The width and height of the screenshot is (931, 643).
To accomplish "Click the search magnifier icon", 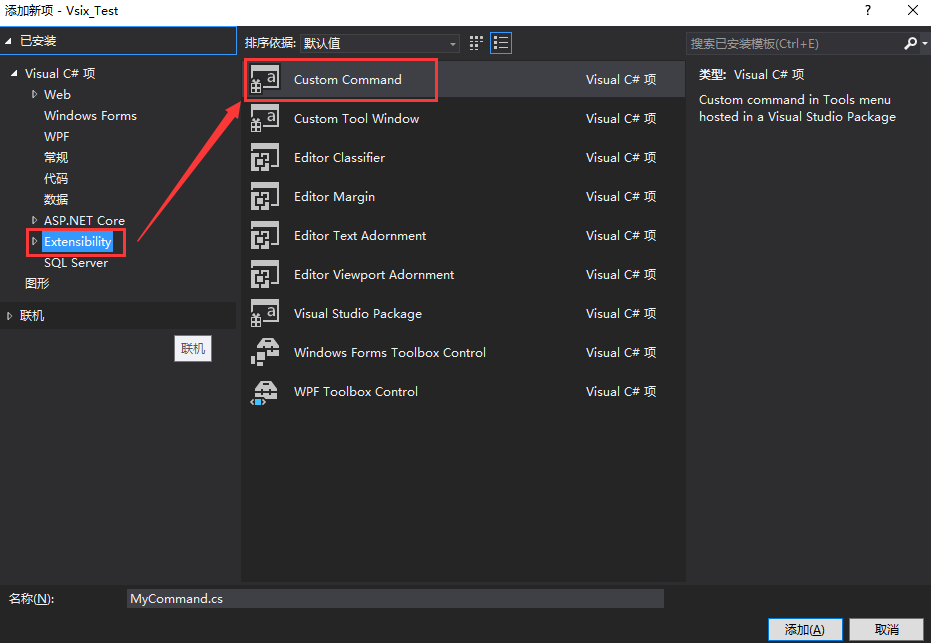I will [910, 43].
